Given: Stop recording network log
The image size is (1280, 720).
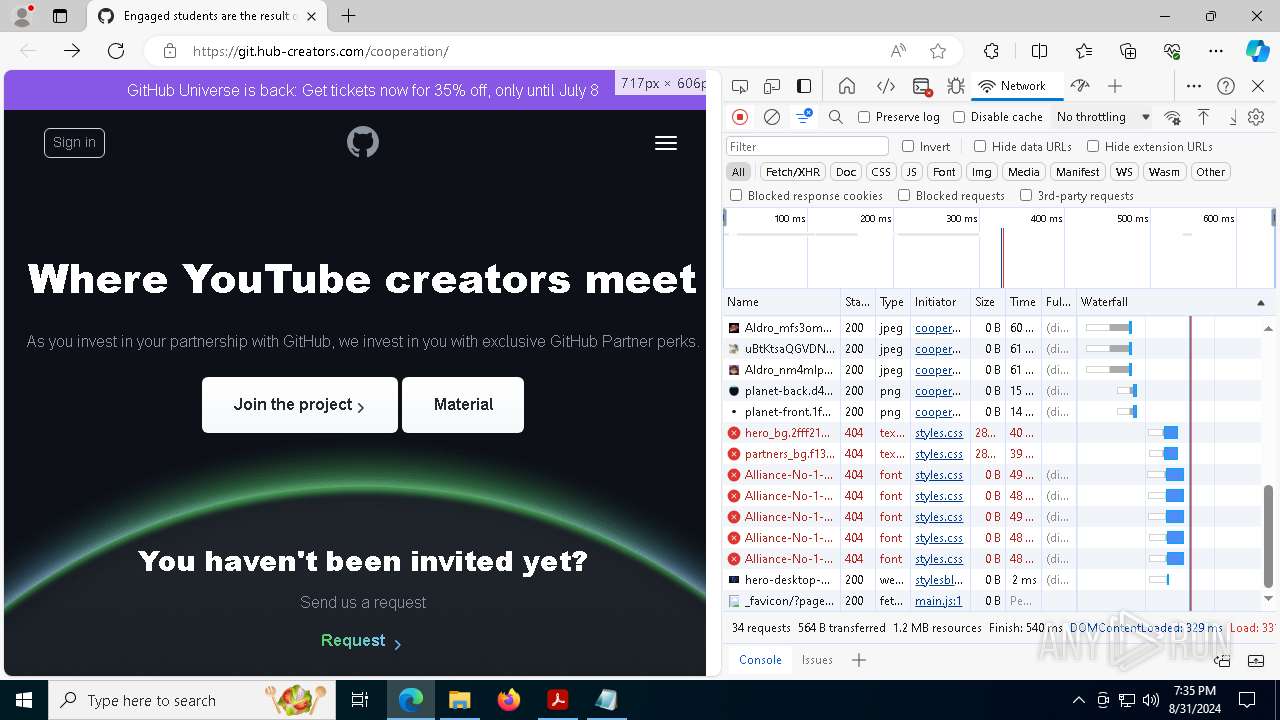Looking at the screenshot, I should click(740, 117).
